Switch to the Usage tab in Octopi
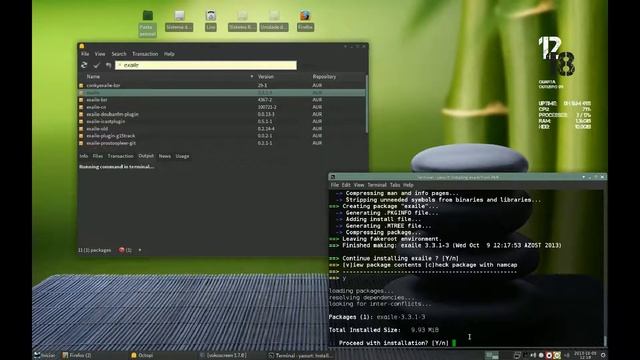This screenshot has width=640, height=360. click(182, 156)
